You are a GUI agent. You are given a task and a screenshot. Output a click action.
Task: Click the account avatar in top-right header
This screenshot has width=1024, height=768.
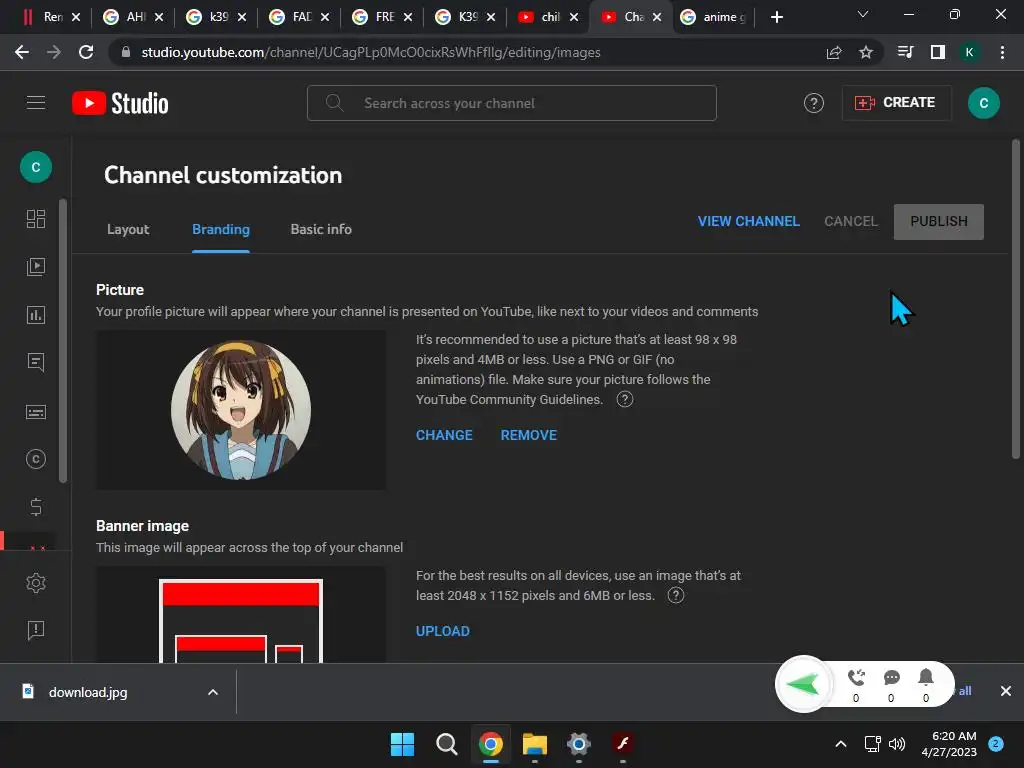click(x=984, y=103)
